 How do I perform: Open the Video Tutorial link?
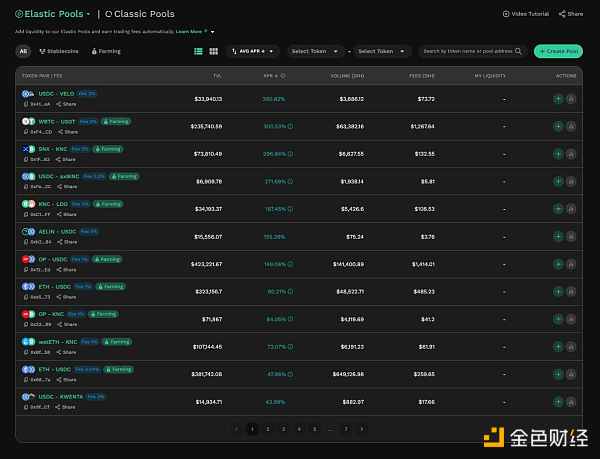526,14
